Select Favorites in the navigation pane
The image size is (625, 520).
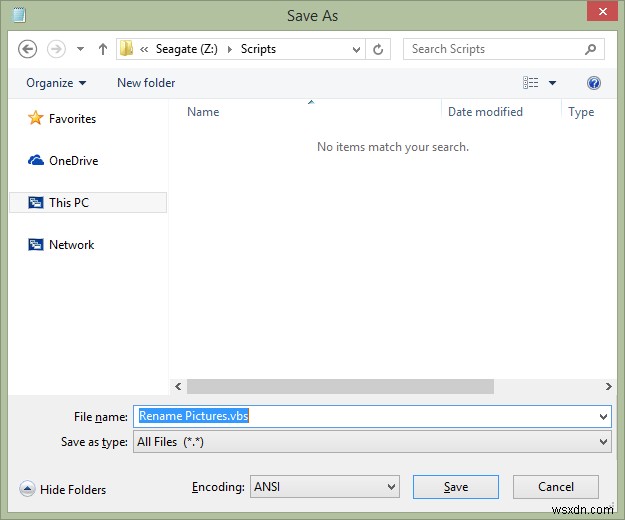[73, 119]
